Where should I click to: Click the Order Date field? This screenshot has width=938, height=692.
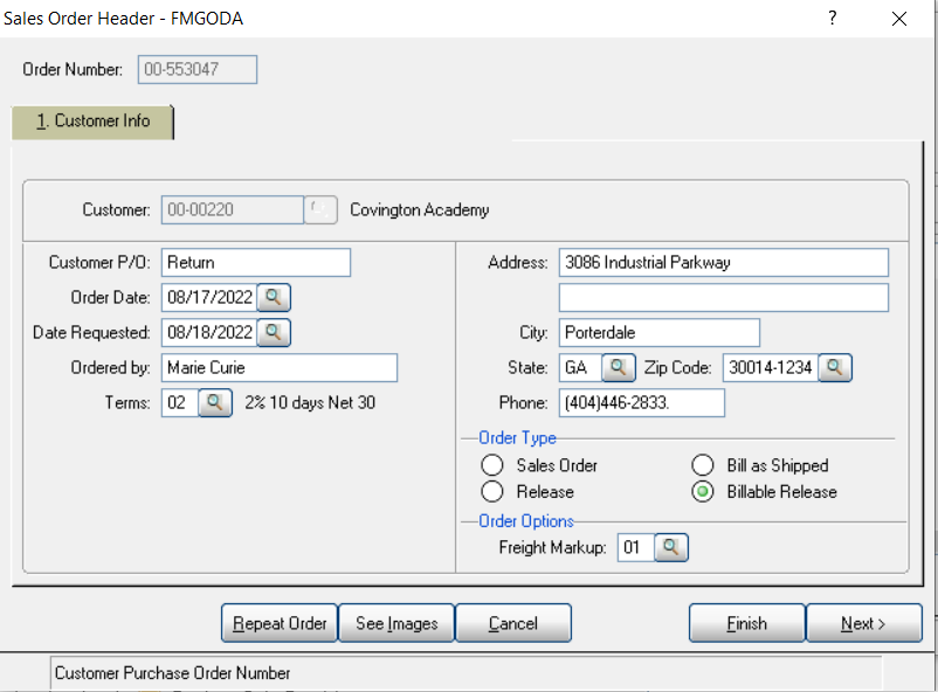(x=209, y=297)
